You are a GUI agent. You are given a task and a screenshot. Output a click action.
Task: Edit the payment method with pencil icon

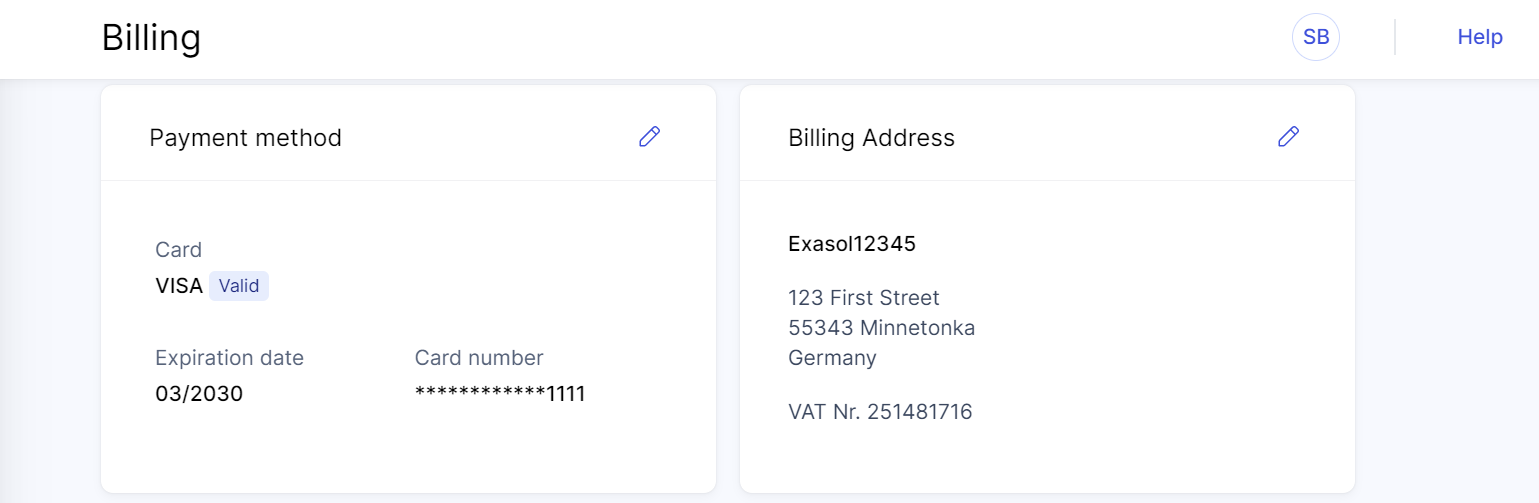[650, 137]
